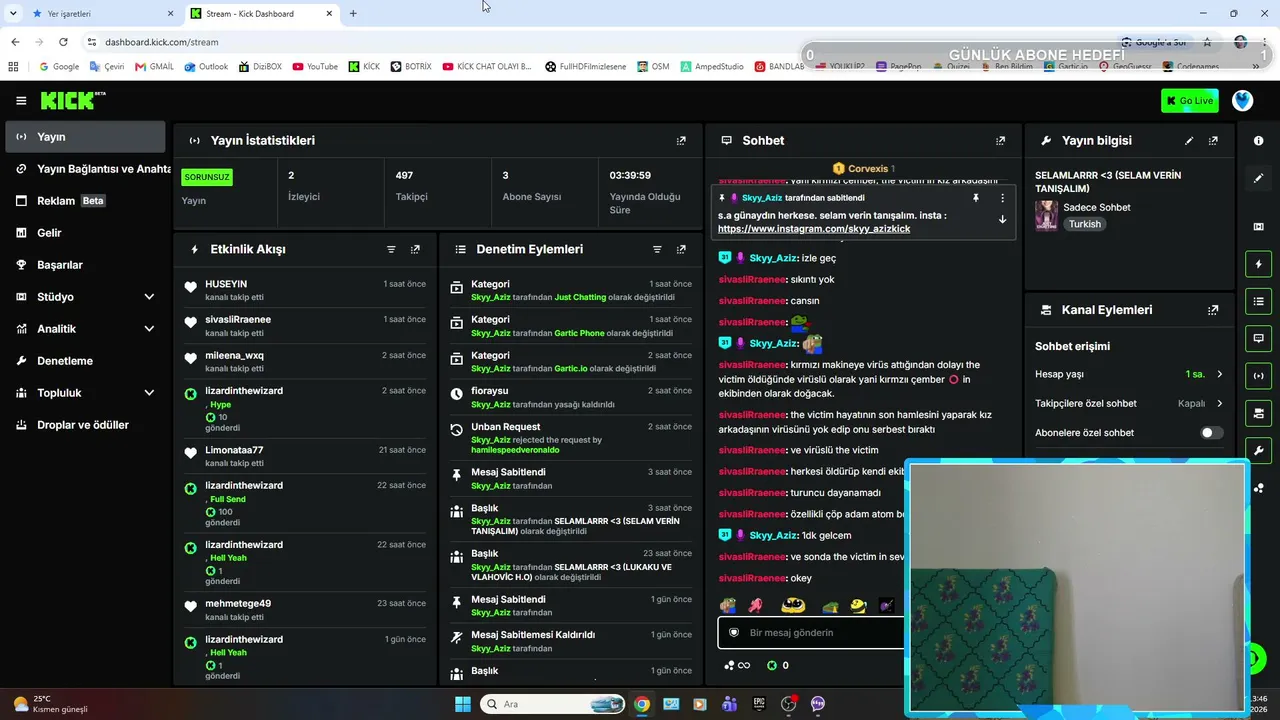
Task: Click the Turkish language tag
Action: point(1084,224)
